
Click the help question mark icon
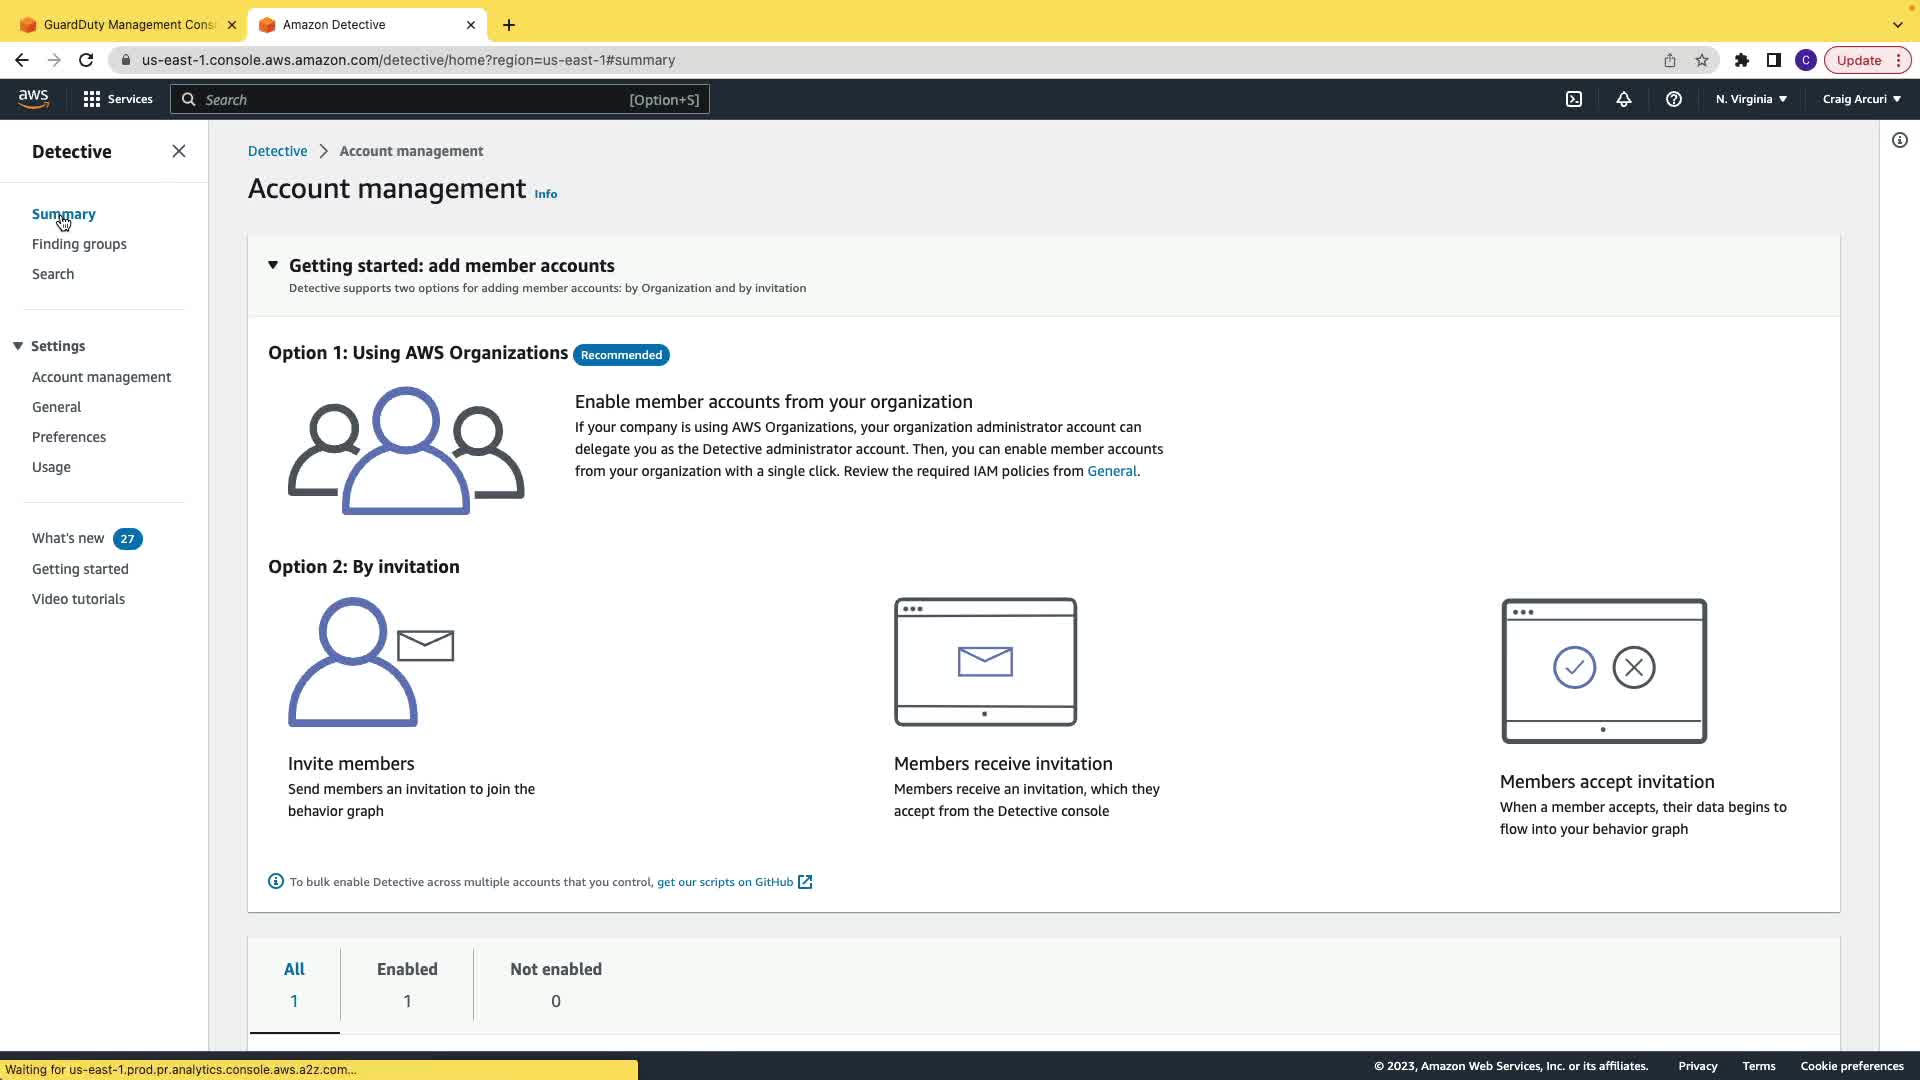coord(1674,99)
